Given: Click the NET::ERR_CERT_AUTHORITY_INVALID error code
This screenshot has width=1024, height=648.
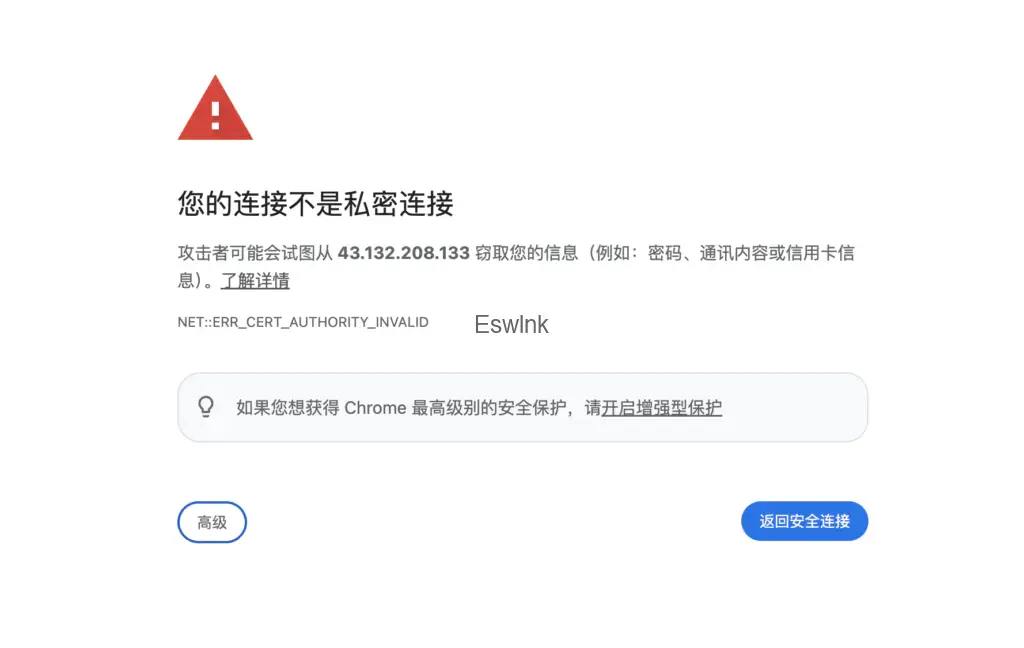Looking at the screenshot, I should 303,322.
